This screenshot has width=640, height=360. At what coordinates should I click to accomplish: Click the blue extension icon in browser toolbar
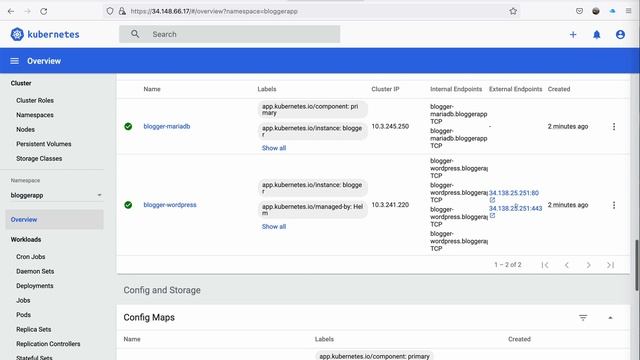pyautogui.click(x=612, y=11)
